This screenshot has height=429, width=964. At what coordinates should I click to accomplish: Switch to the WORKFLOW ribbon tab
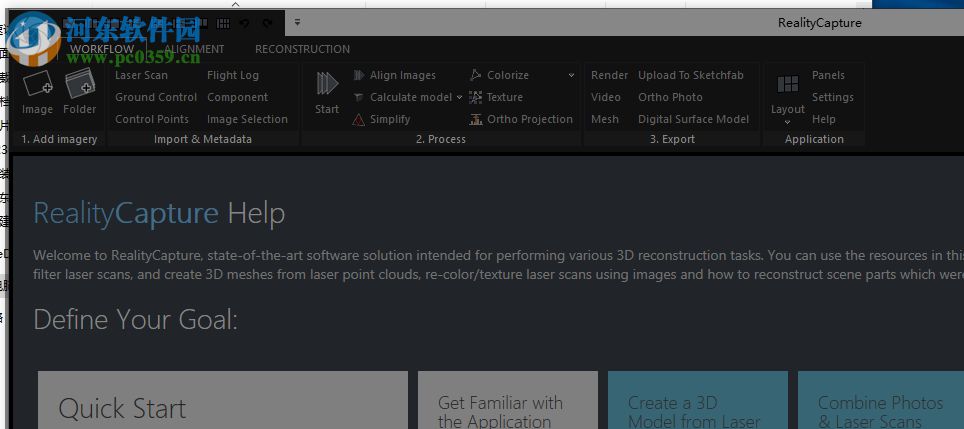101,49
